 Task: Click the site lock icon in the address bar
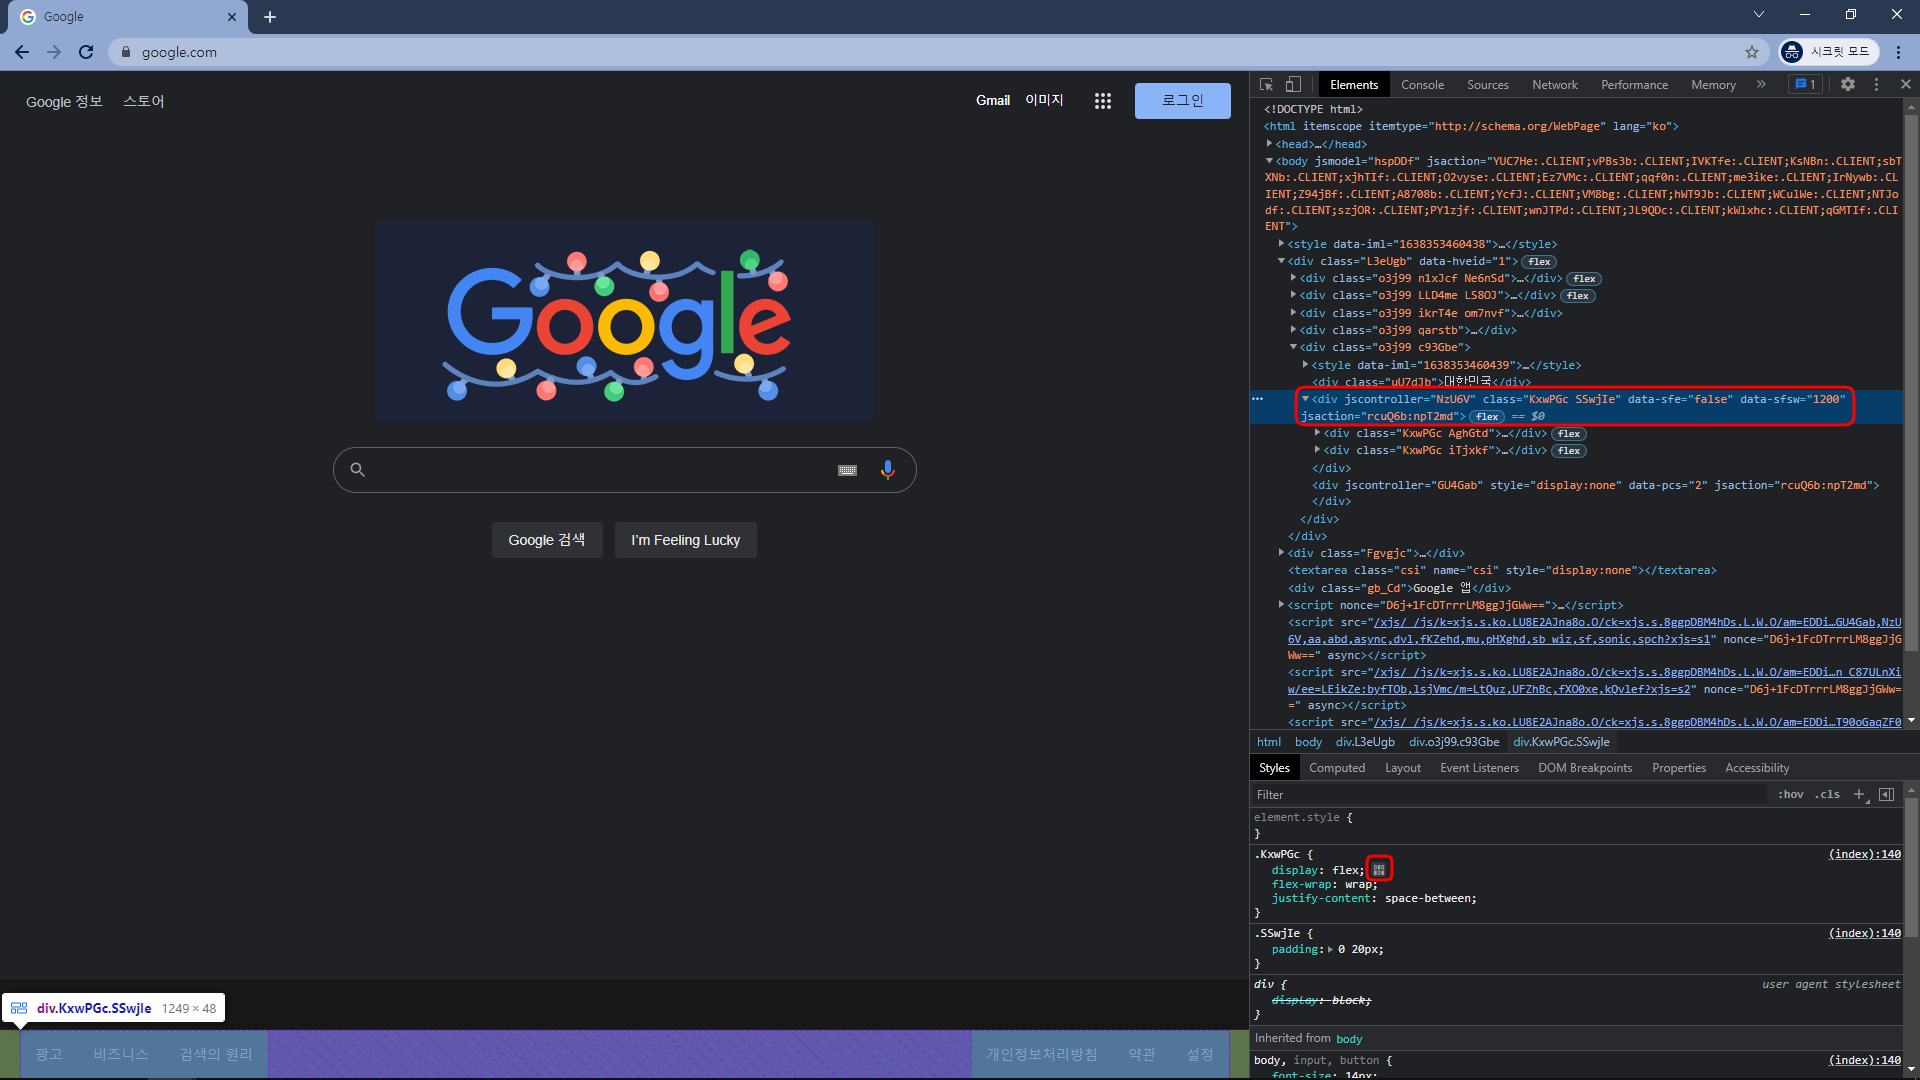[126, 52]
